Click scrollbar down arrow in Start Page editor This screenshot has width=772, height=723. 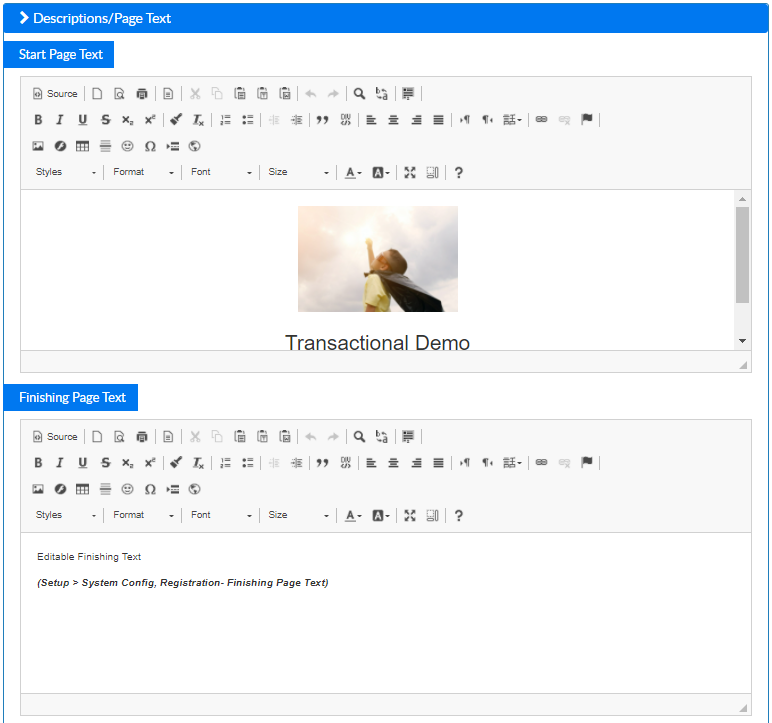point(742,341)
